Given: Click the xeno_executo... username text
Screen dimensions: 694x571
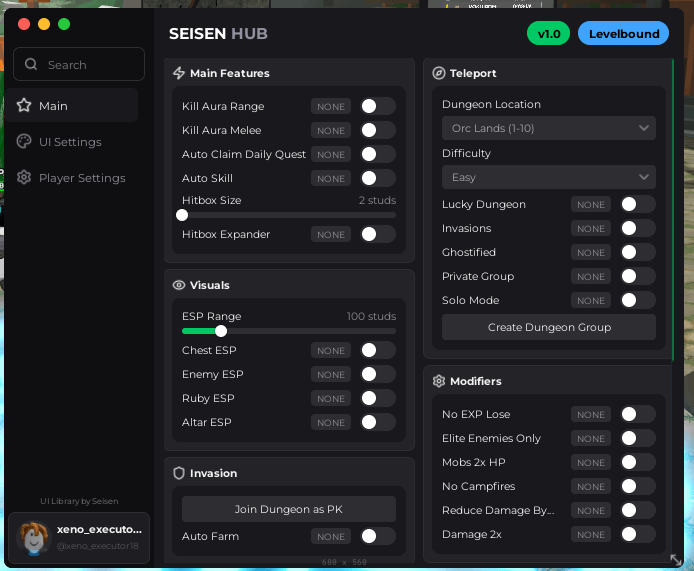Looking at the screenshot, I should click(99, 529).
